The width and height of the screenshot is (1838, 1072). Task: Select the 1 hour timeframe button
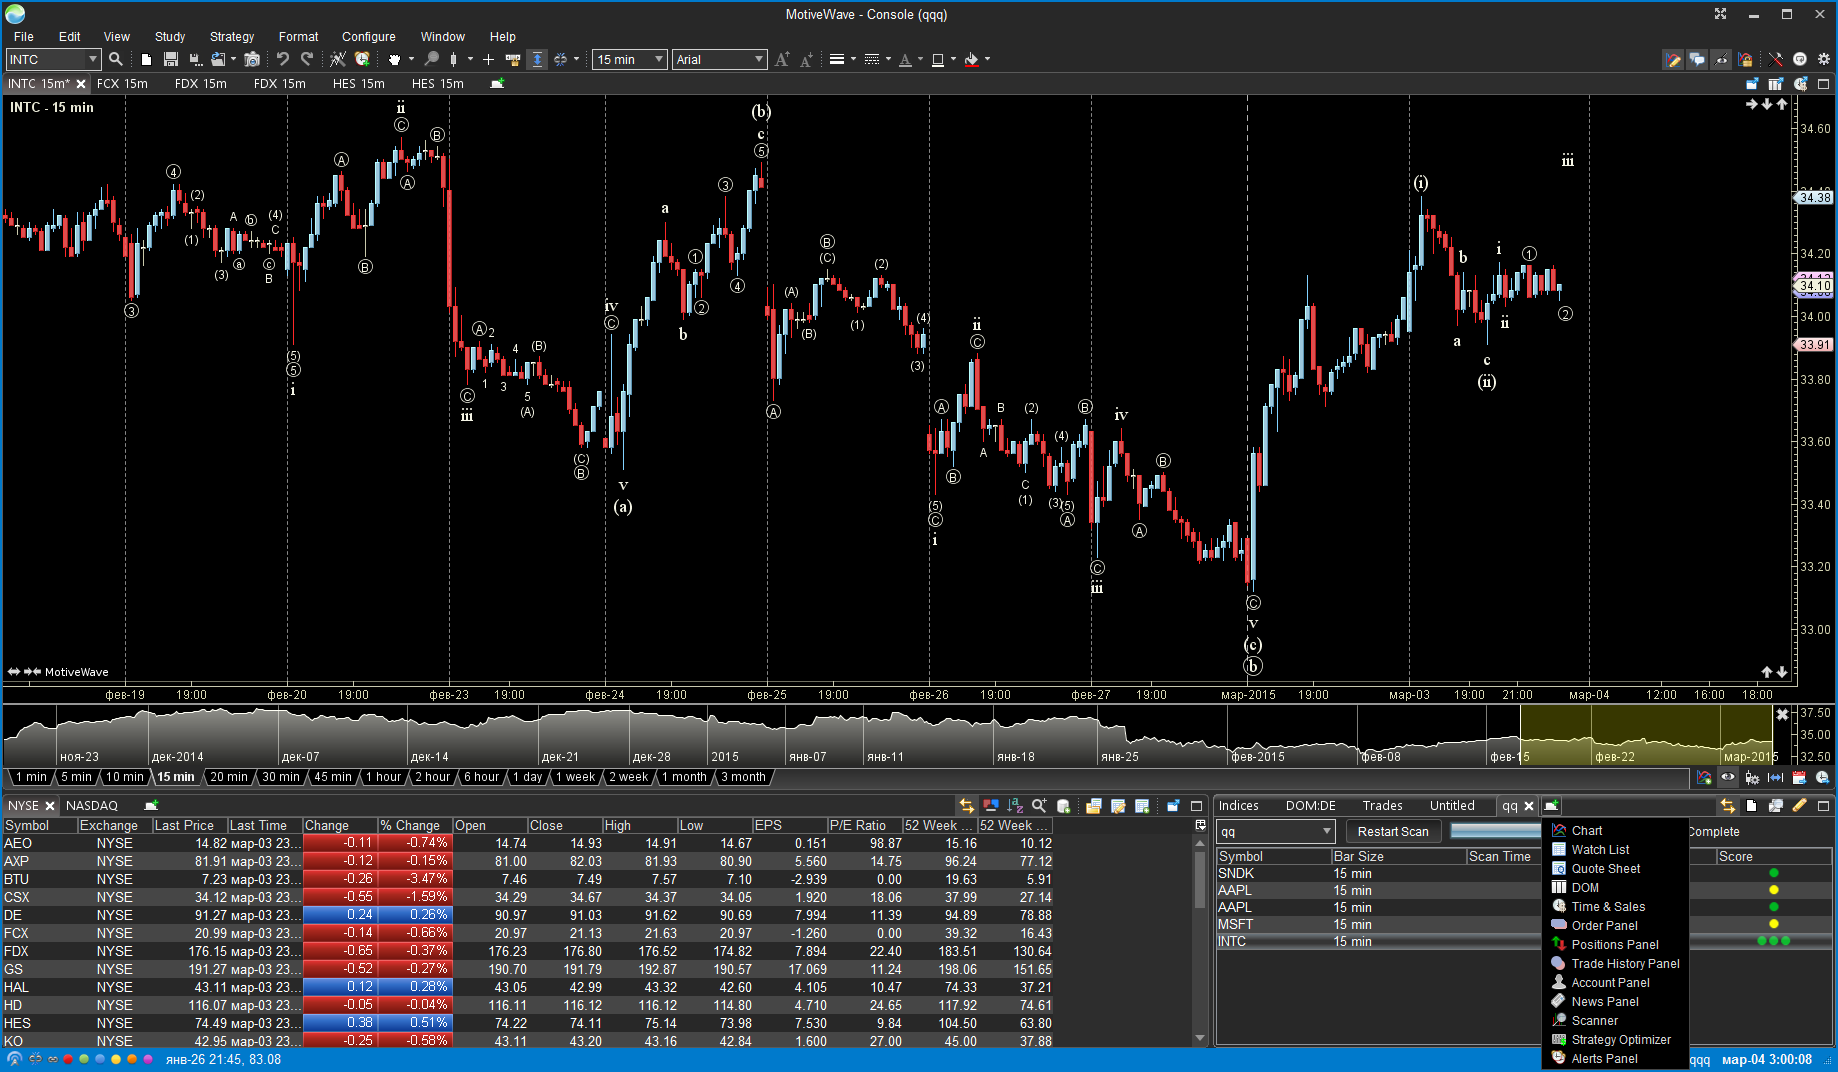click(x=383, y=777)
